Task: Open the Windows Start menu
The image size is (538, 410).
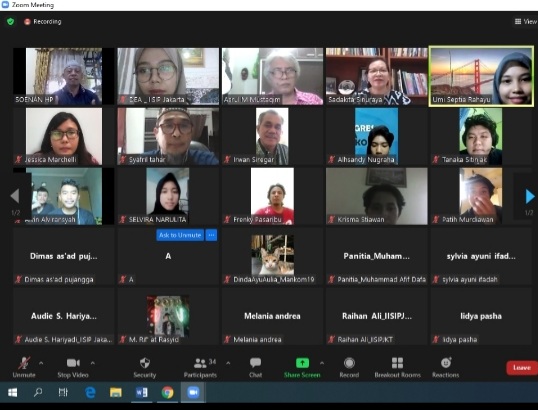Action: [12, 392]
